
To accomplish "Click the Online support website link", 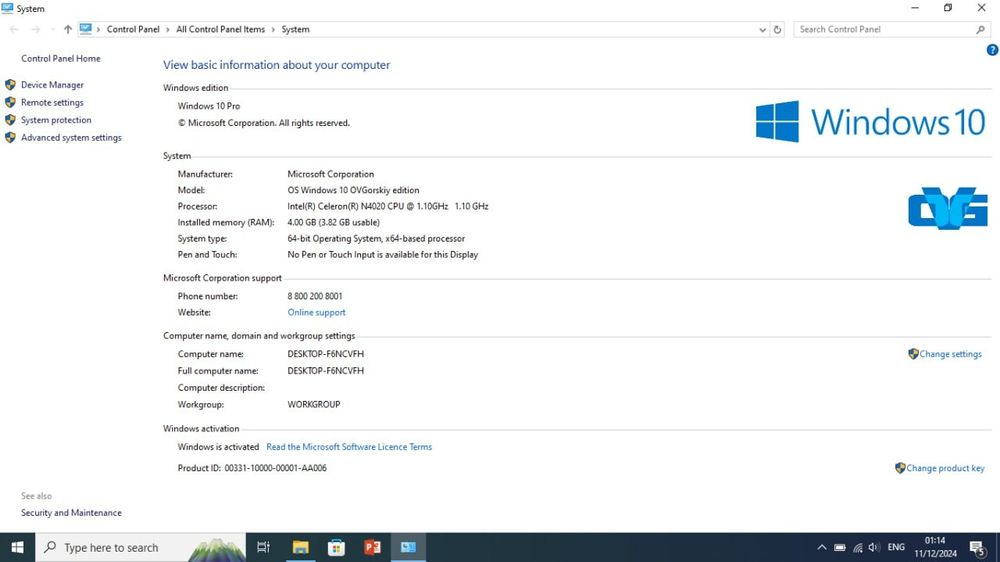I will coord(316,313).
